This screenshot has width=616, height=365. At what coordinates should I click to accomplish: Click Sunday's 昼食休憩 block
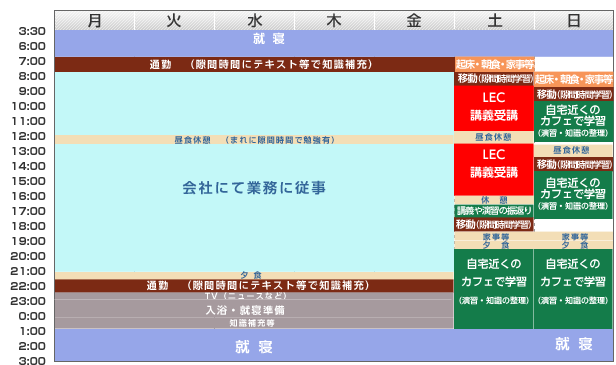(x=574, y=150)
